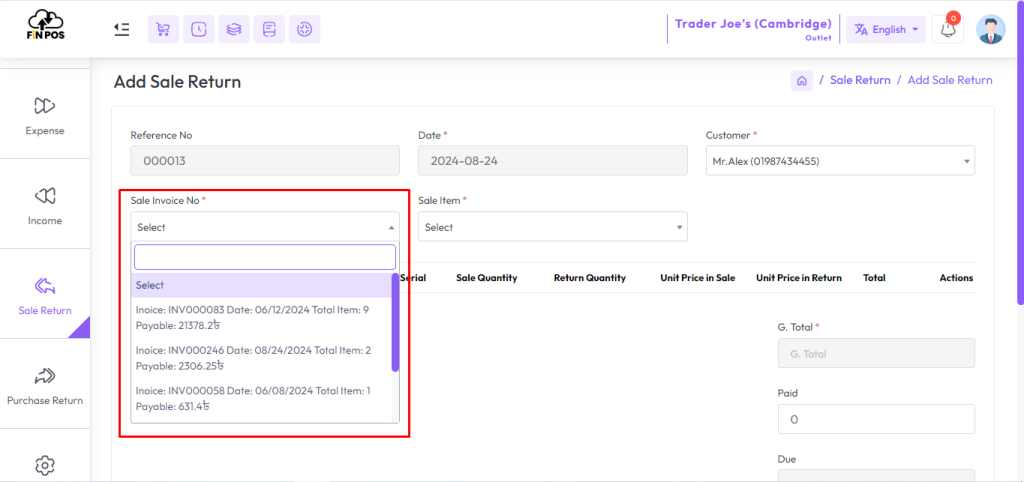The height and width of the screenshot is (482, 1024).
Task: Open Income in the sidebar
Action: coord(45,206)
